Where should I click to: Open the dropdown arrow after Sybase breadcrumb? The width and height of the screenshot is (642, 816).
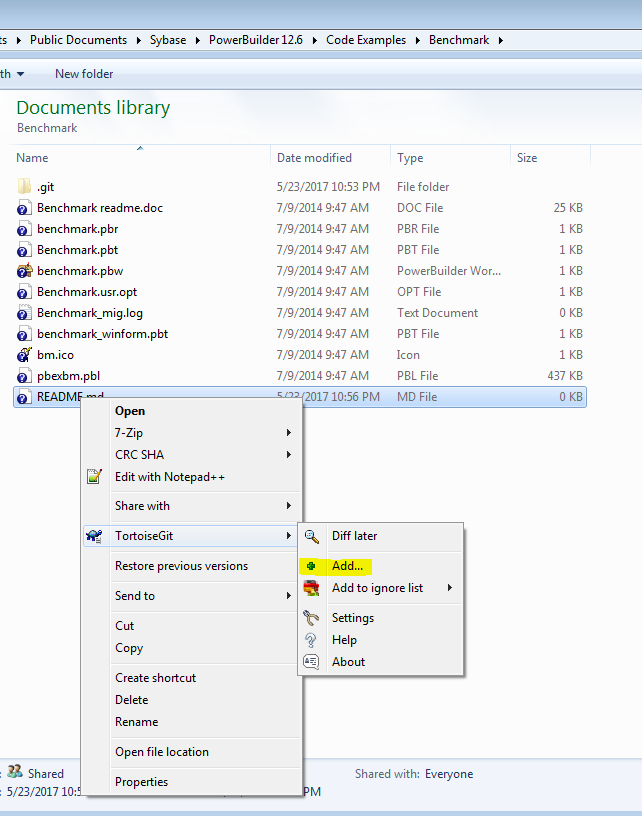tap(198, 40)
